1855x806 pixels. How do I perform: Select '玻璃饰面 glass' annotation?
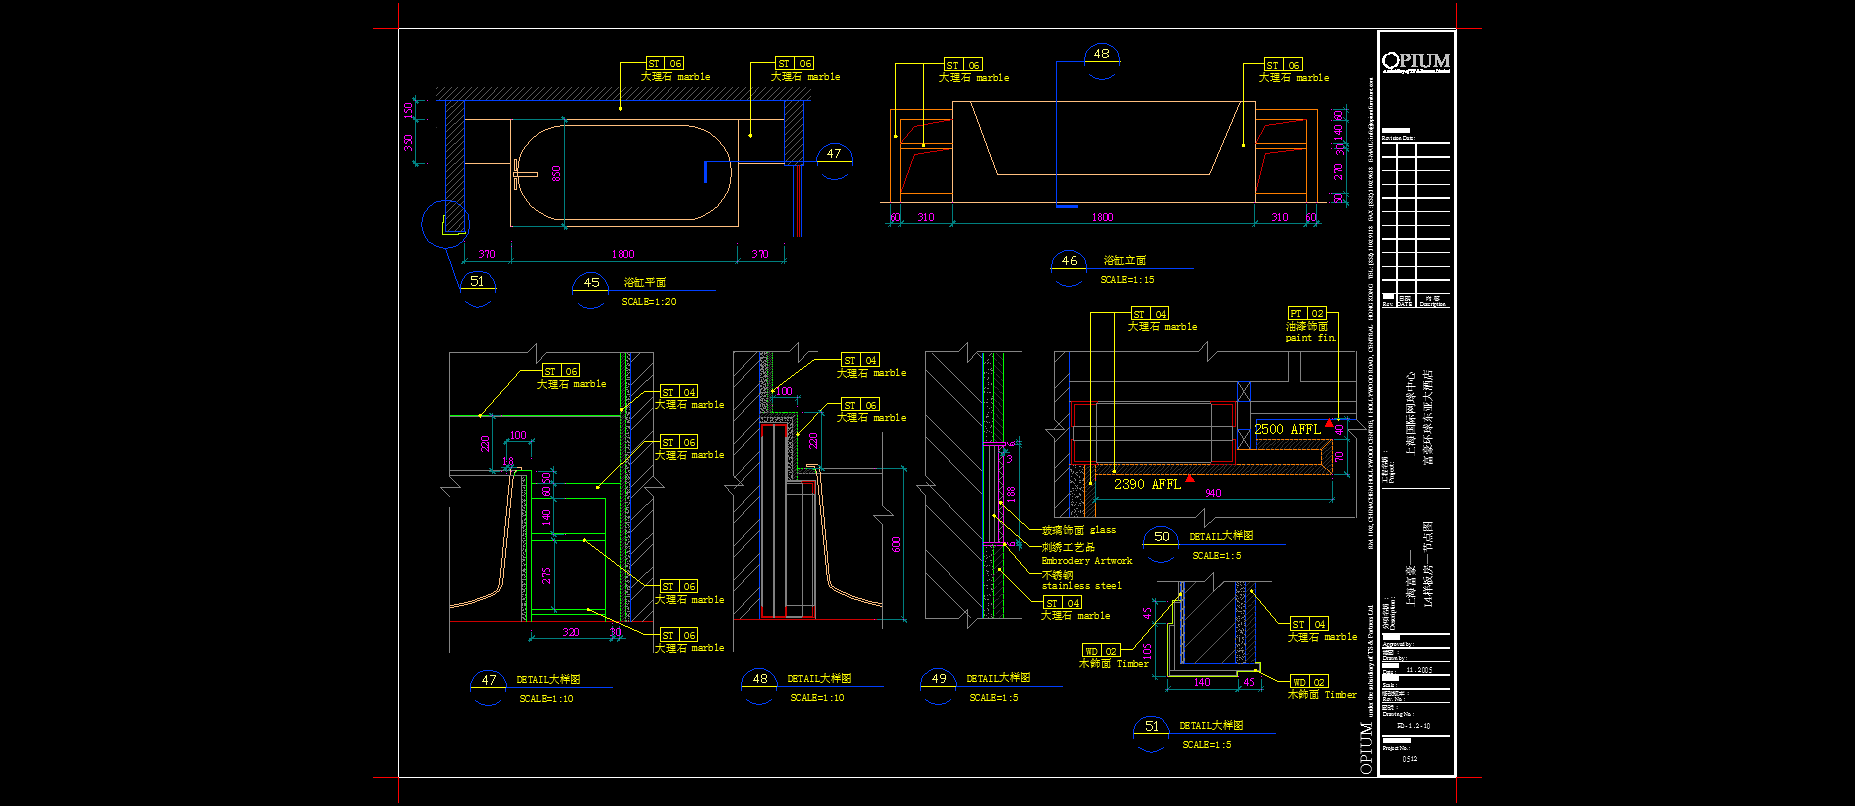tap(1079, 530)
